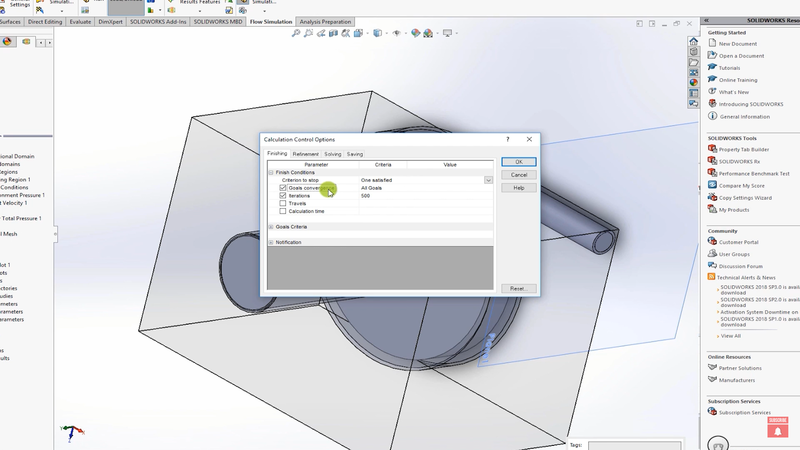This screenshot has height=450, width=800.
Task: Open the Tutorials resource icon
Action: [712, 68]
